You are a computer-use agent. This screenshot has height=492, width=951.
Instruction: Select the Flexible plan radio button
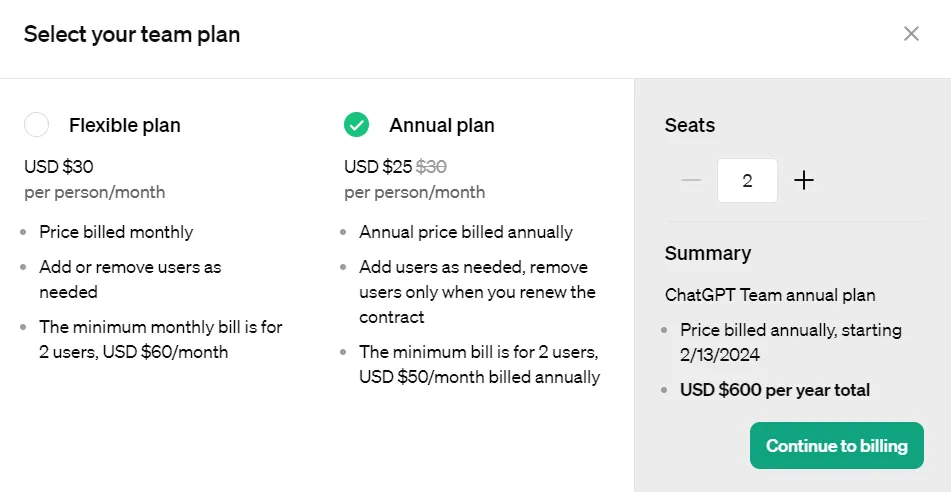pyautogui.click(x=36, y=125)
